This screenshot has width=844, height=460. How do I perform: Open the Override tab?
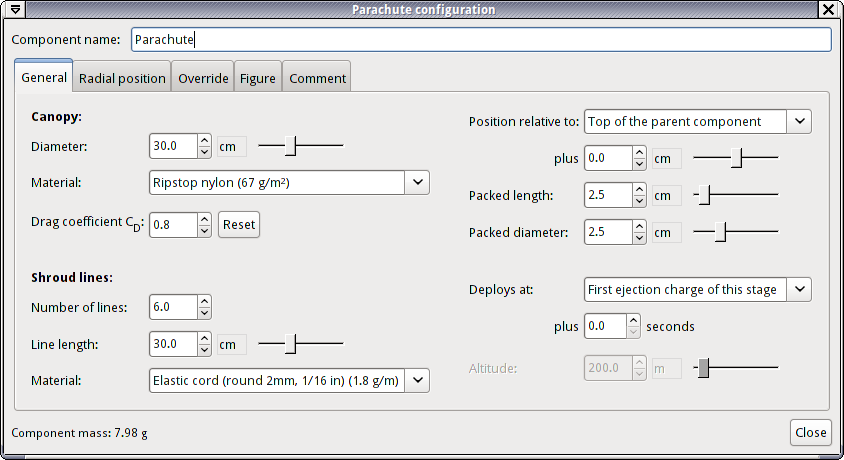pos(204,78)
